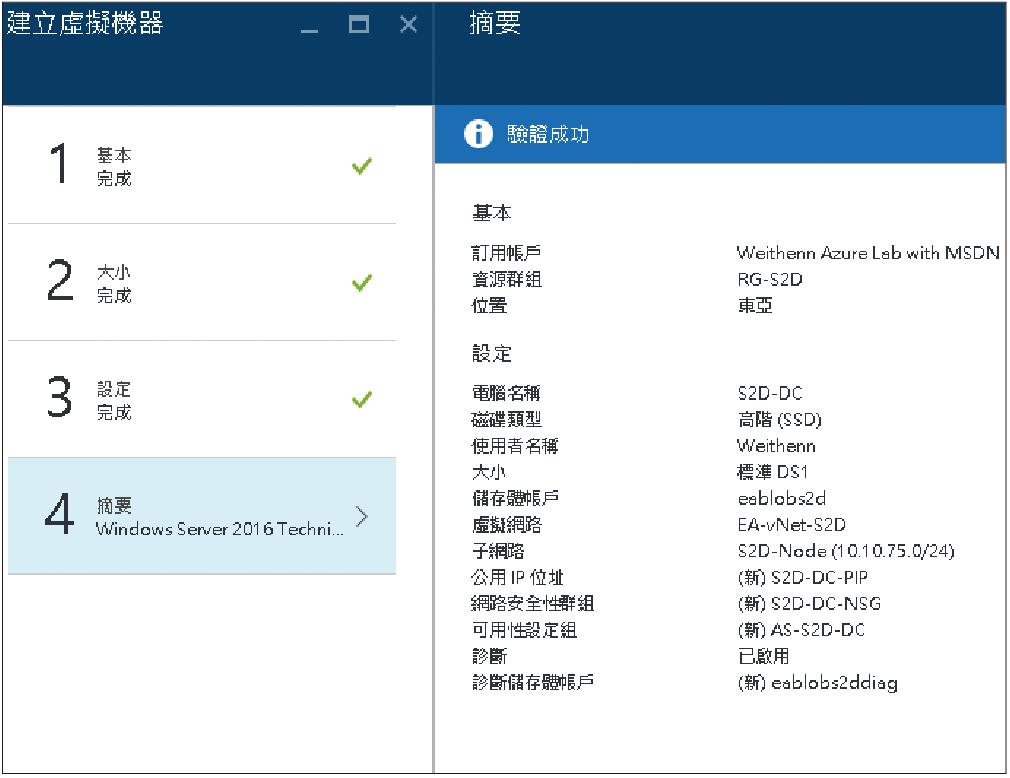This screenshot has width=1010, height=778.
Task: Click the 診斷儲存體帳戶 label
Action: point(532,683)
